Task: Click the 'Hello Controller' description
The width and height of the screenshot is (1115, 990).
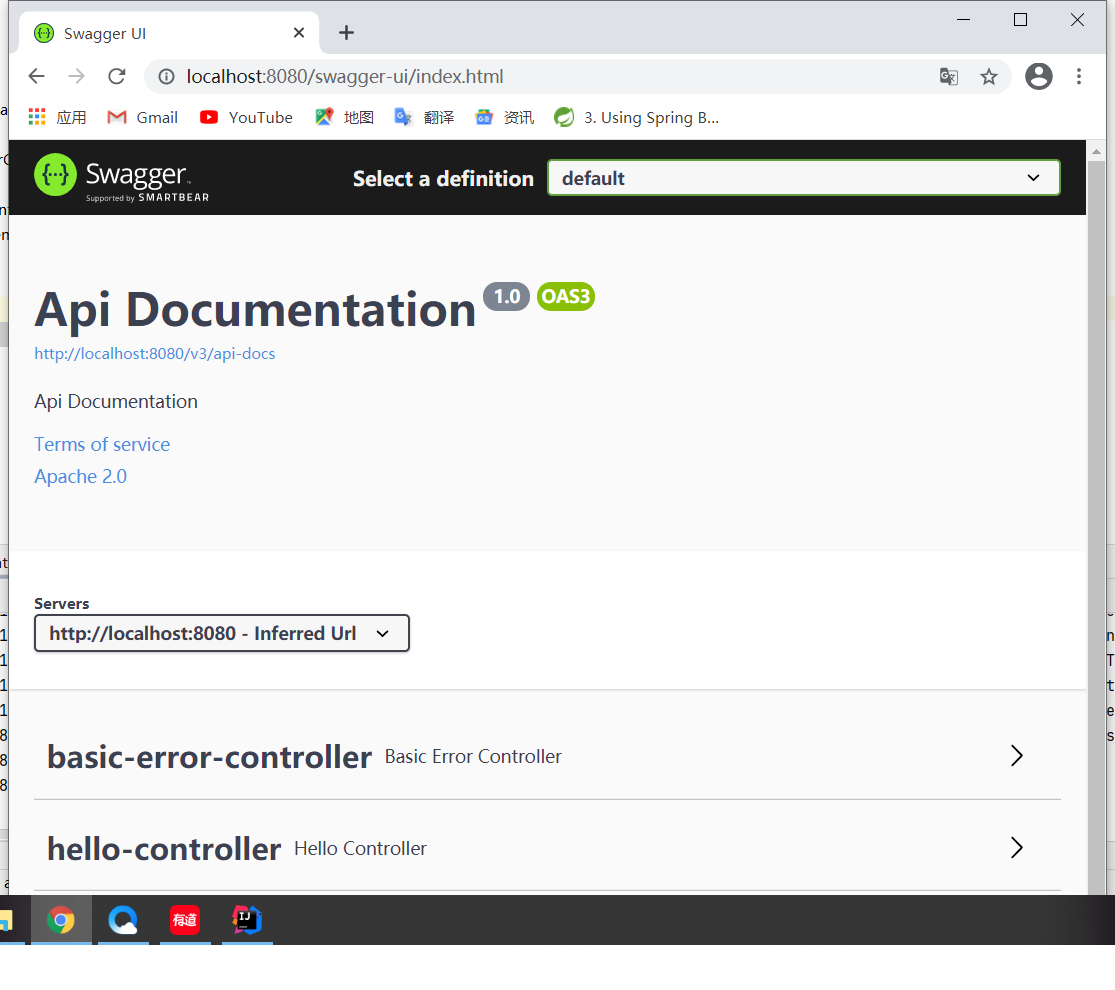Action: tap(361, 848)
